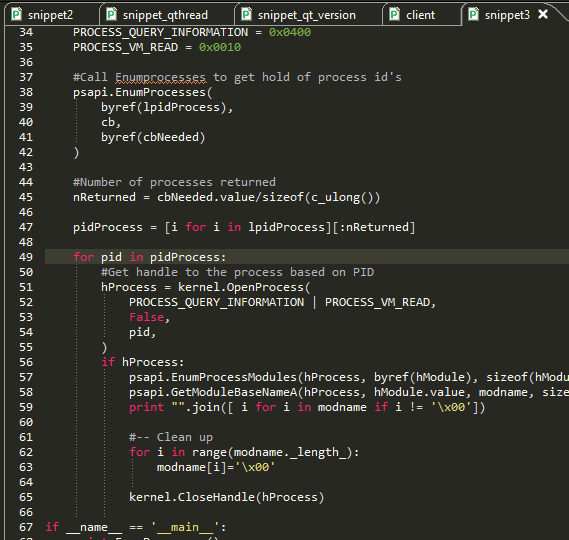
Task: Click kernel.CloseHandle(hProcess) line
Action: pos(226,497)
